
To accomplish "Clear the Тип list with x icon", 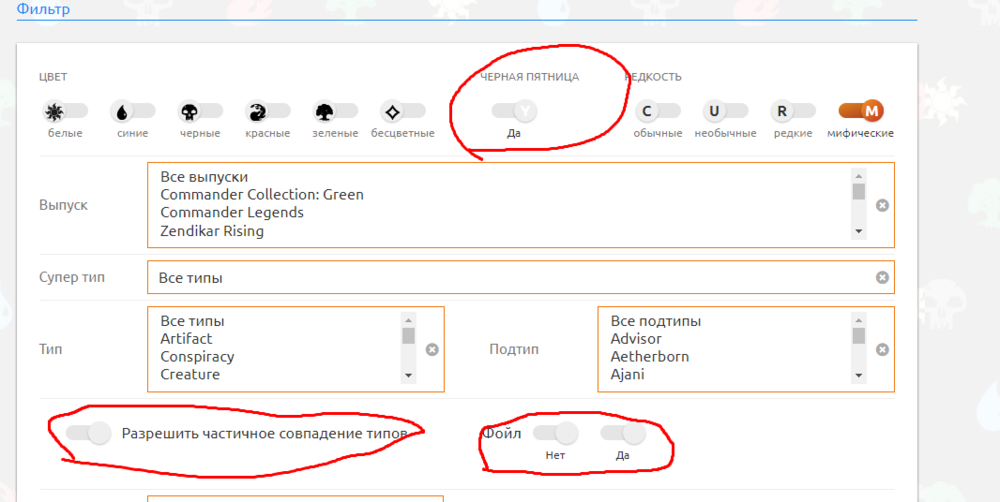I will tap(432, 349).
